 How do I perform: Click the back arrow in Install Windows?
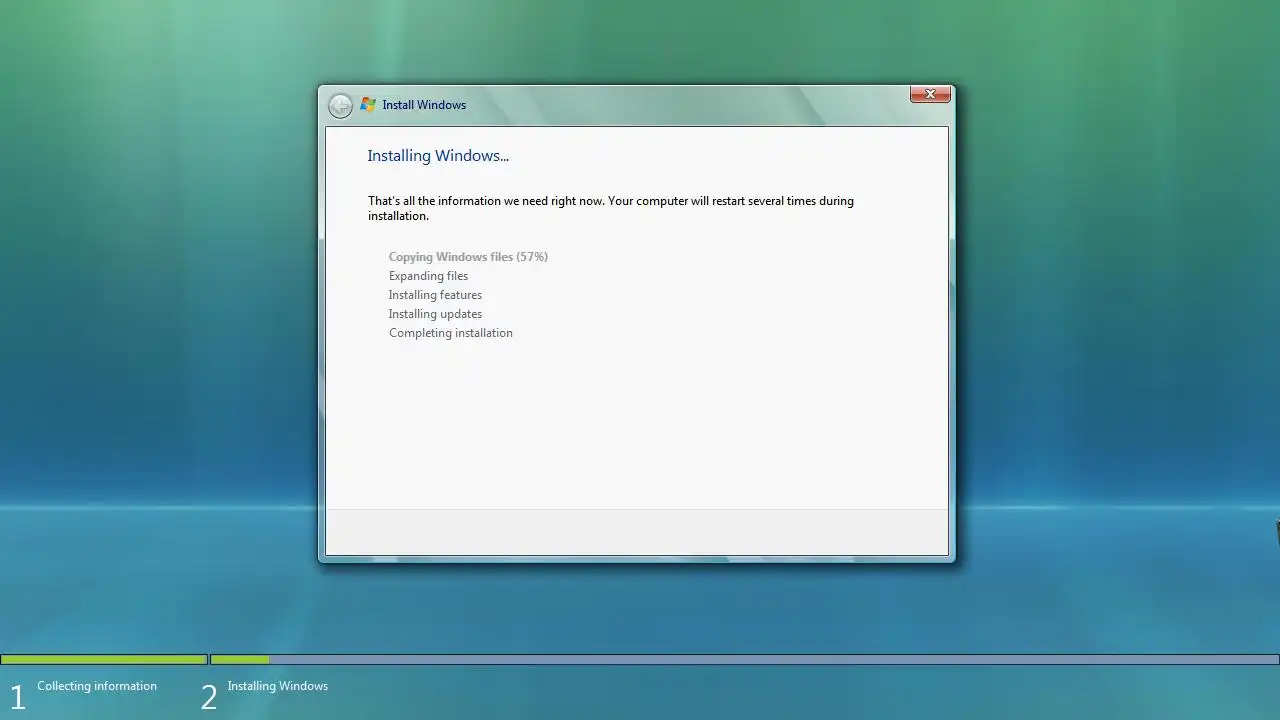click(340, 105)
